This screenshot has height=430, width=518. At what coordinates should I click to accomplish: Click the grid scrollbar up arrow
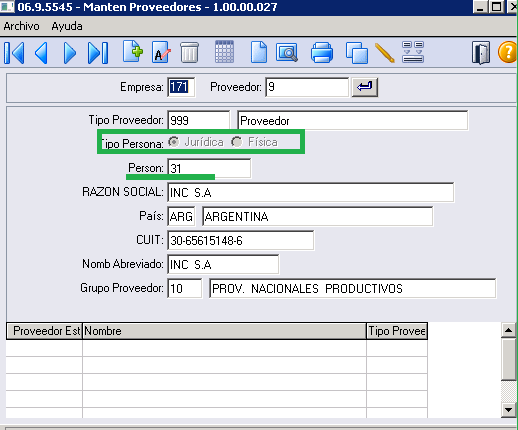509,330
